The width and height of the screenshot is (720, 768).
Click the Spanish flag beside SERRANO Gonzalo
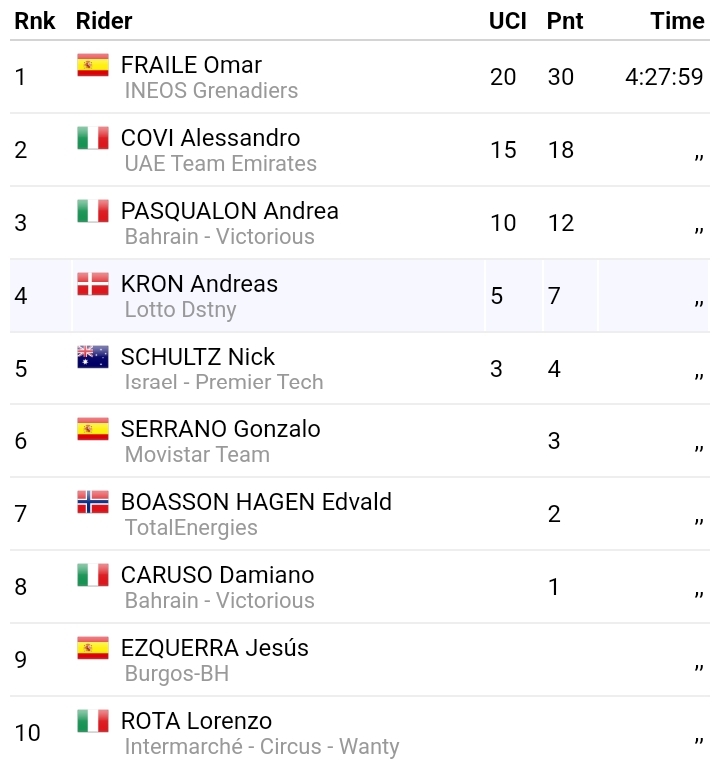pyautogui.click(x=93, y=429)
